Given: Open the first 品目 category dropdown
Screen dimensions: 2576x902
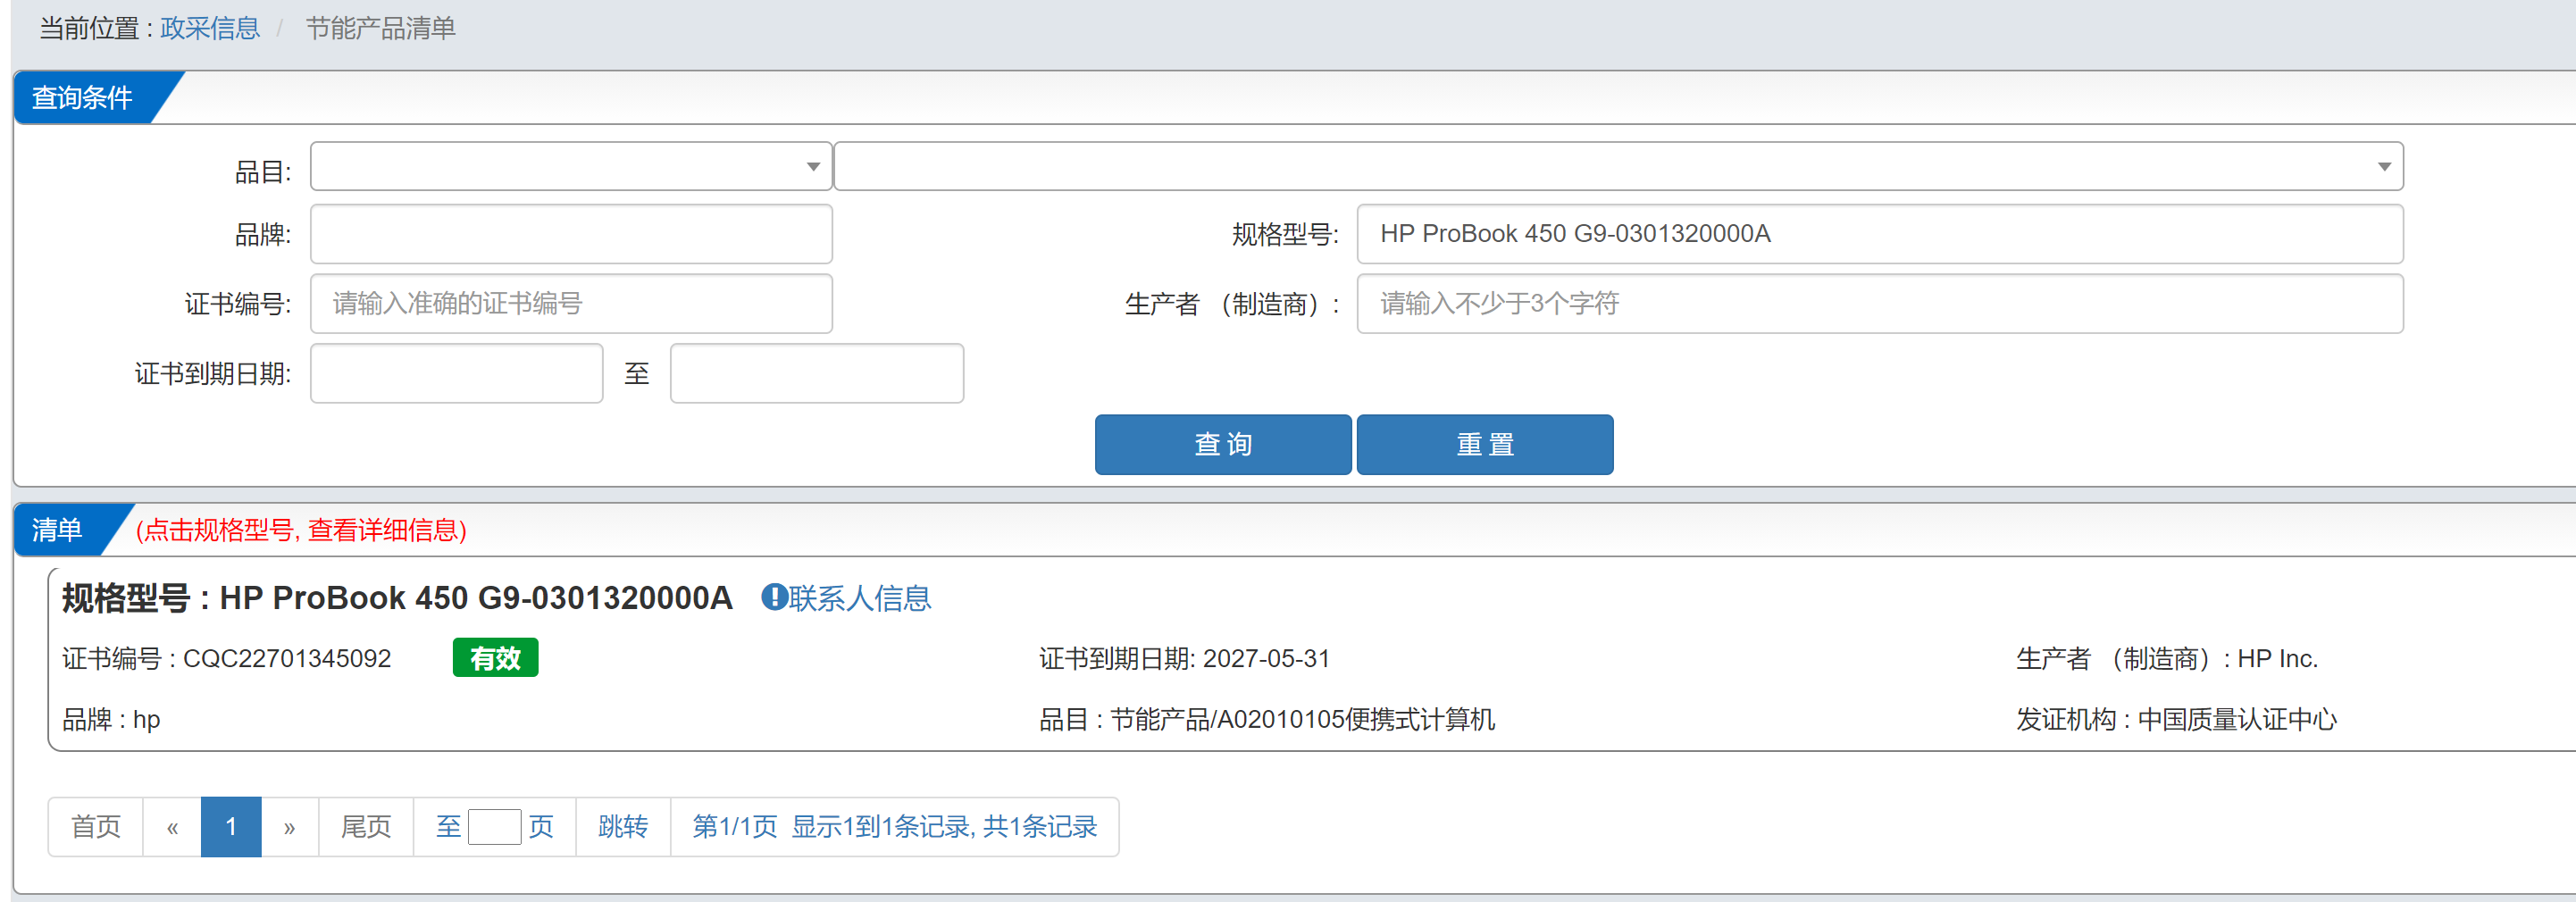Looking at the screenshot, I should pyautogui.click(x=570, y=166).
